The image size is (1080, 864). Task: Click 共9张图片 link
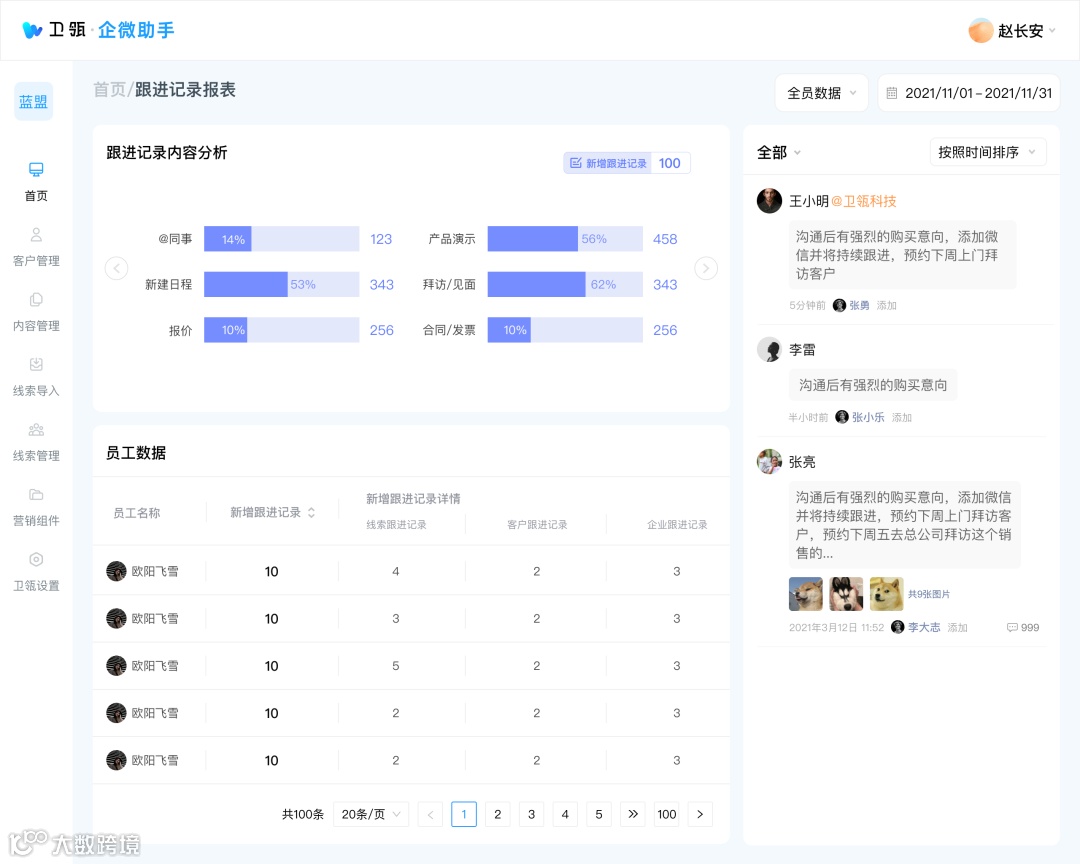928,594
